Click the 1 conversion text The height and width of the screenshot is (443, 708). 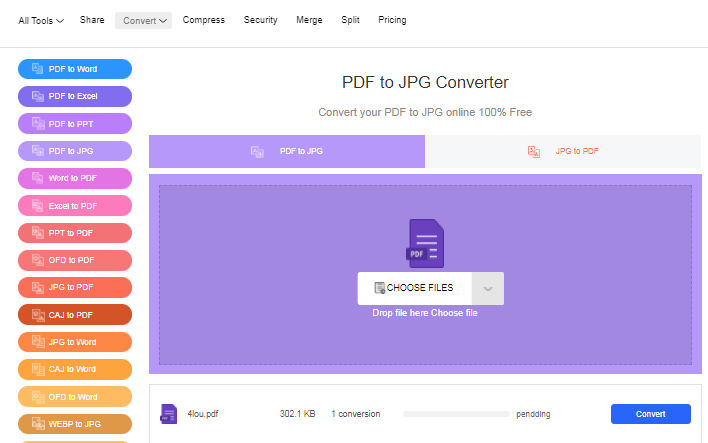coord(356,414)
